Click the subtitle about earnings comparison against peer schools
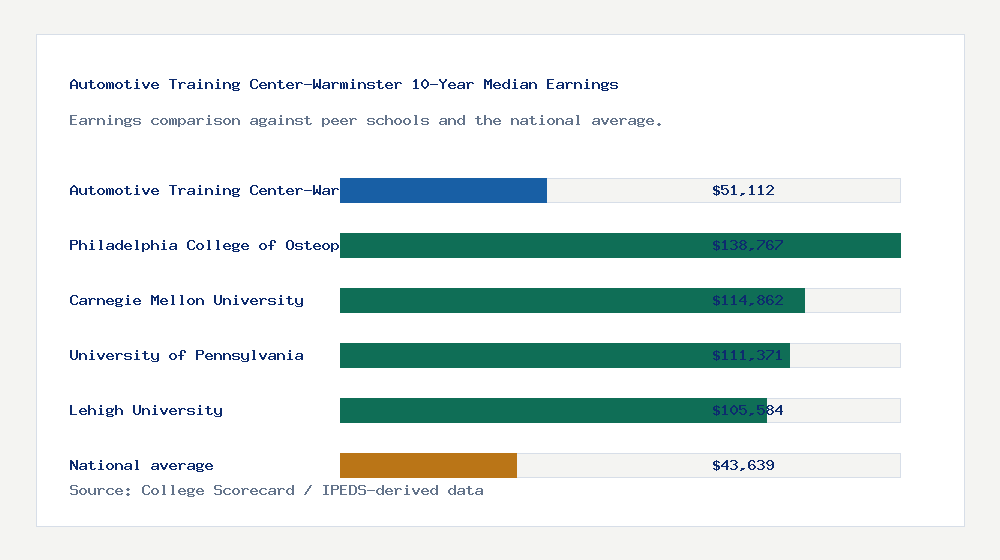Image resolution: width=1000 pixels, height=560 pixels. (x=365, y=121)
